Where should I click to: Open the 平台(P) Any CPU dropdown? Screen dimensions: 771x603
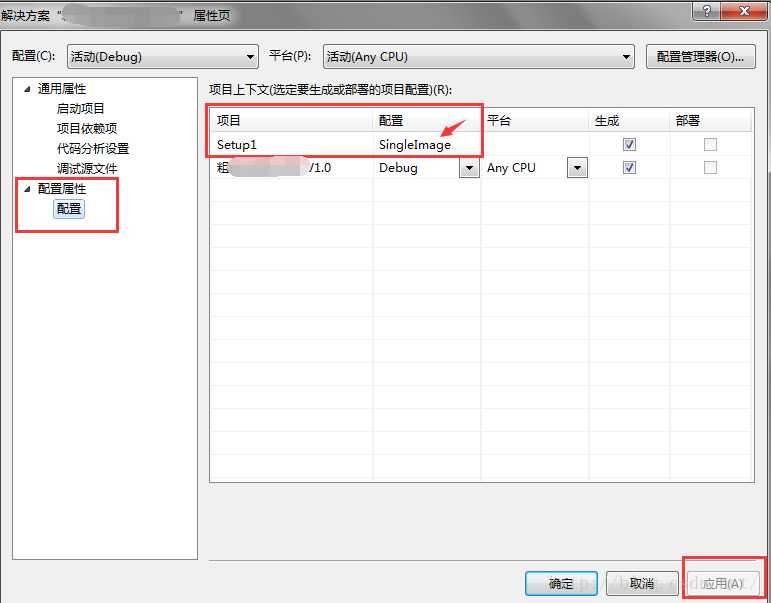pyautogui.click(x=478, y=57)
